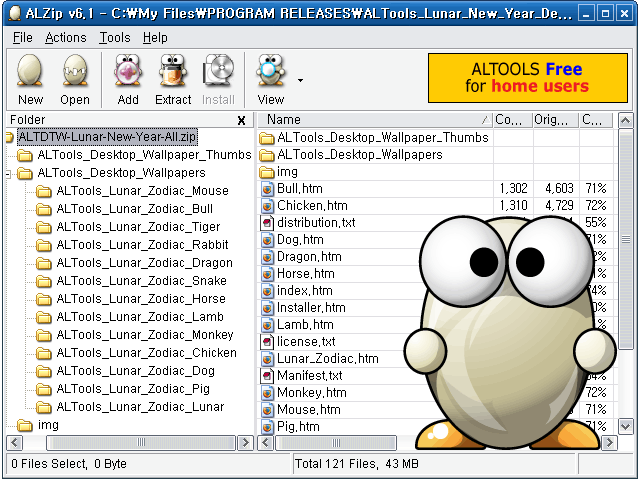The height and width of the screenshot is (480, 640).
Task: Click folder icon of ALTools_Desktop_Wallpapers in file list
Action: [267, 155]
